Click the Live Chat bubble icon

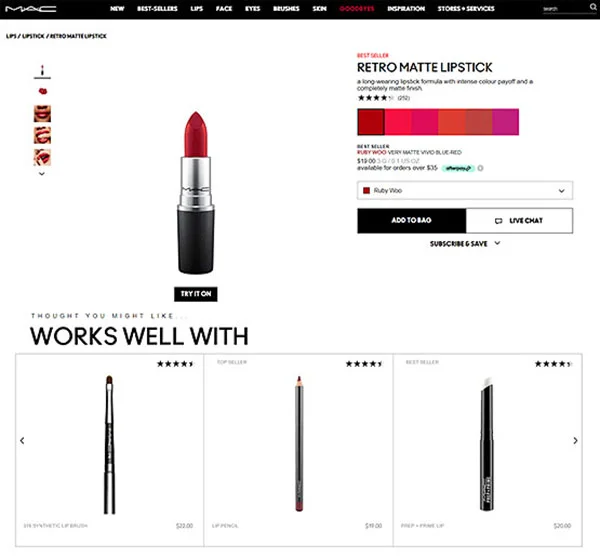499,221
